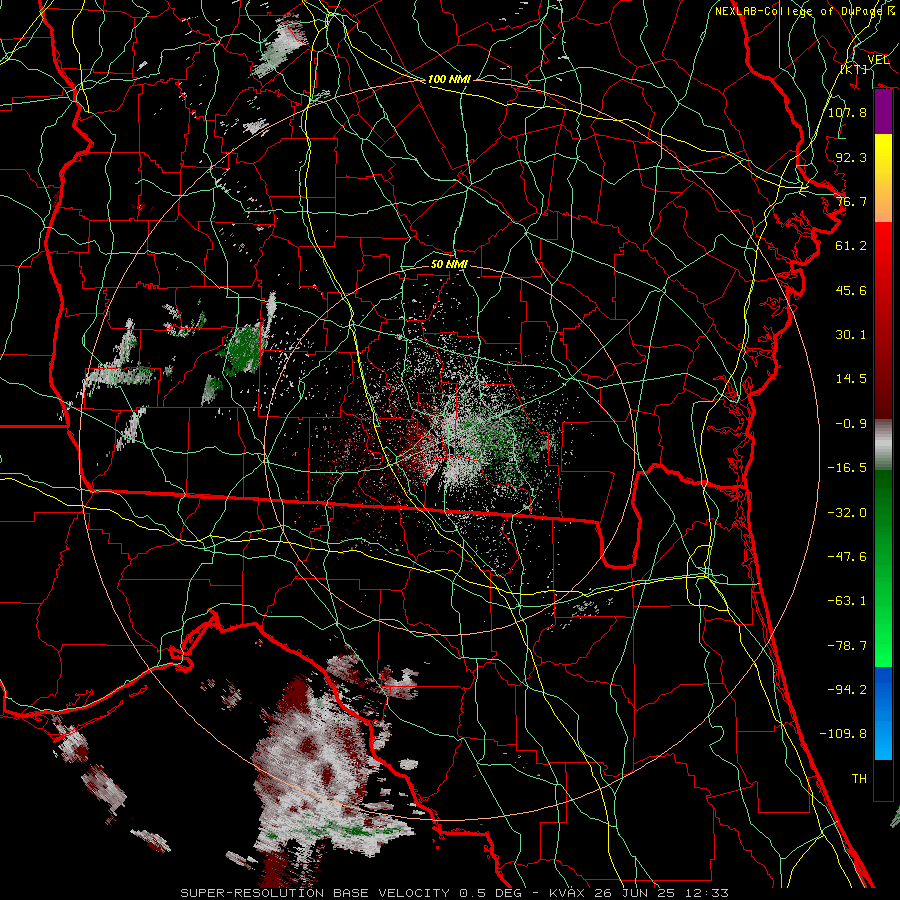Click the bright blue segment of color bar
This screenshot has height=900, width=900.
(883, 713)
